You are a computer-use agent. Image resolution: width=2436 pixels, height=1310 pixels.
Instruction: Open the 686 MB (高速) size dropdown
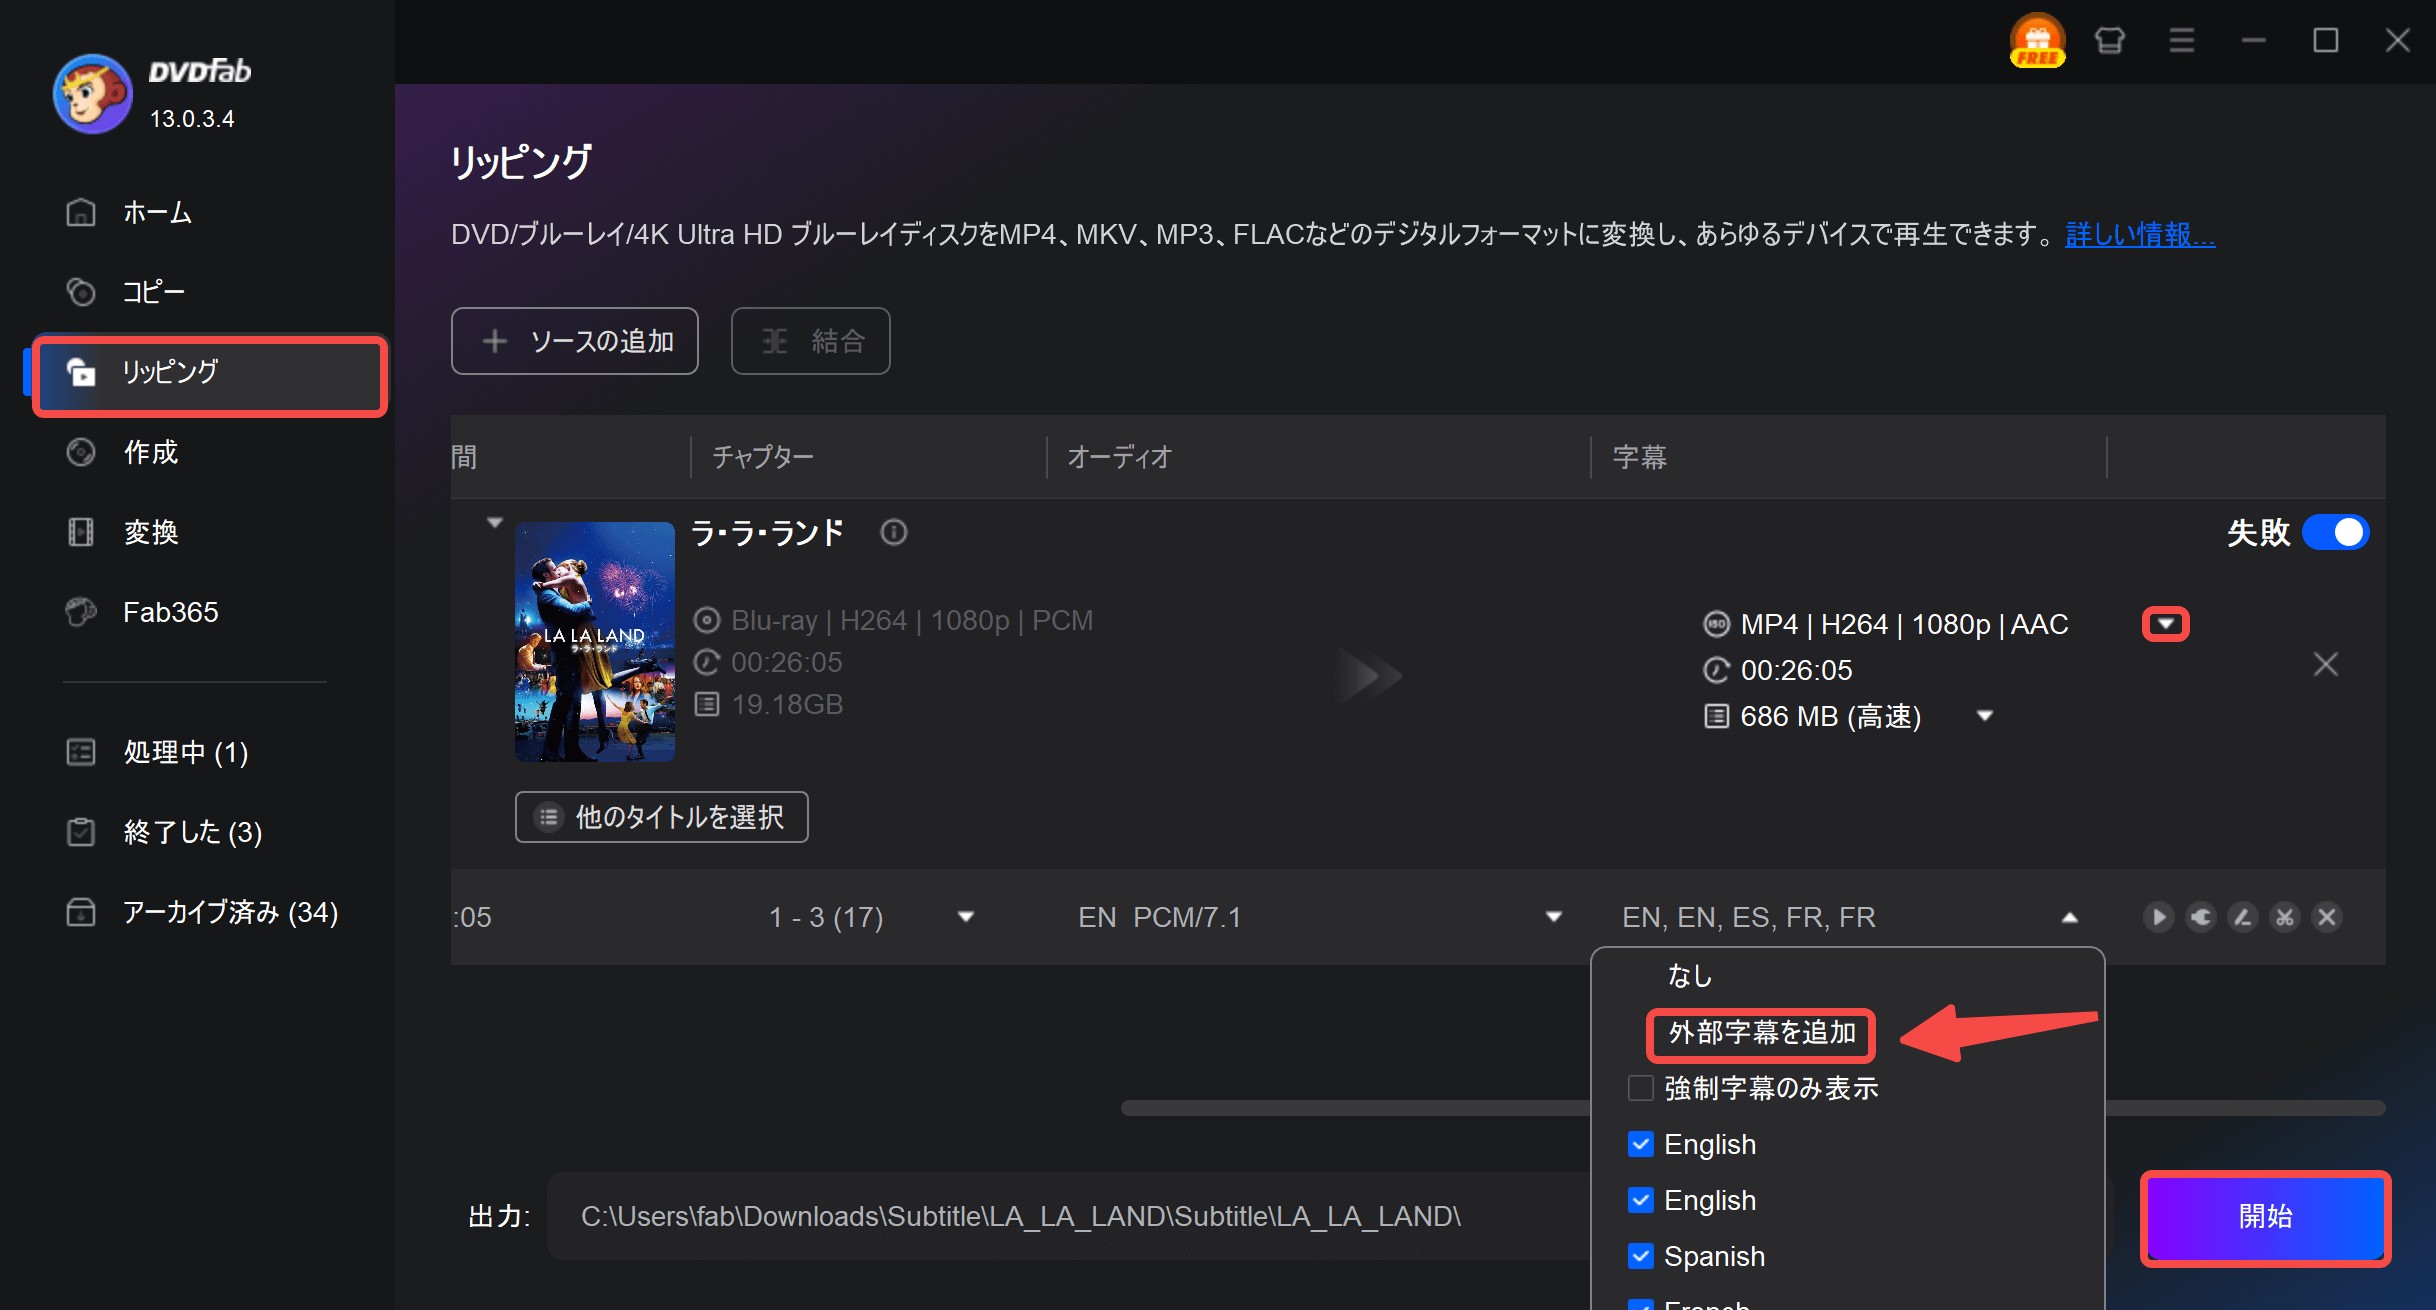coord(1985,716)
